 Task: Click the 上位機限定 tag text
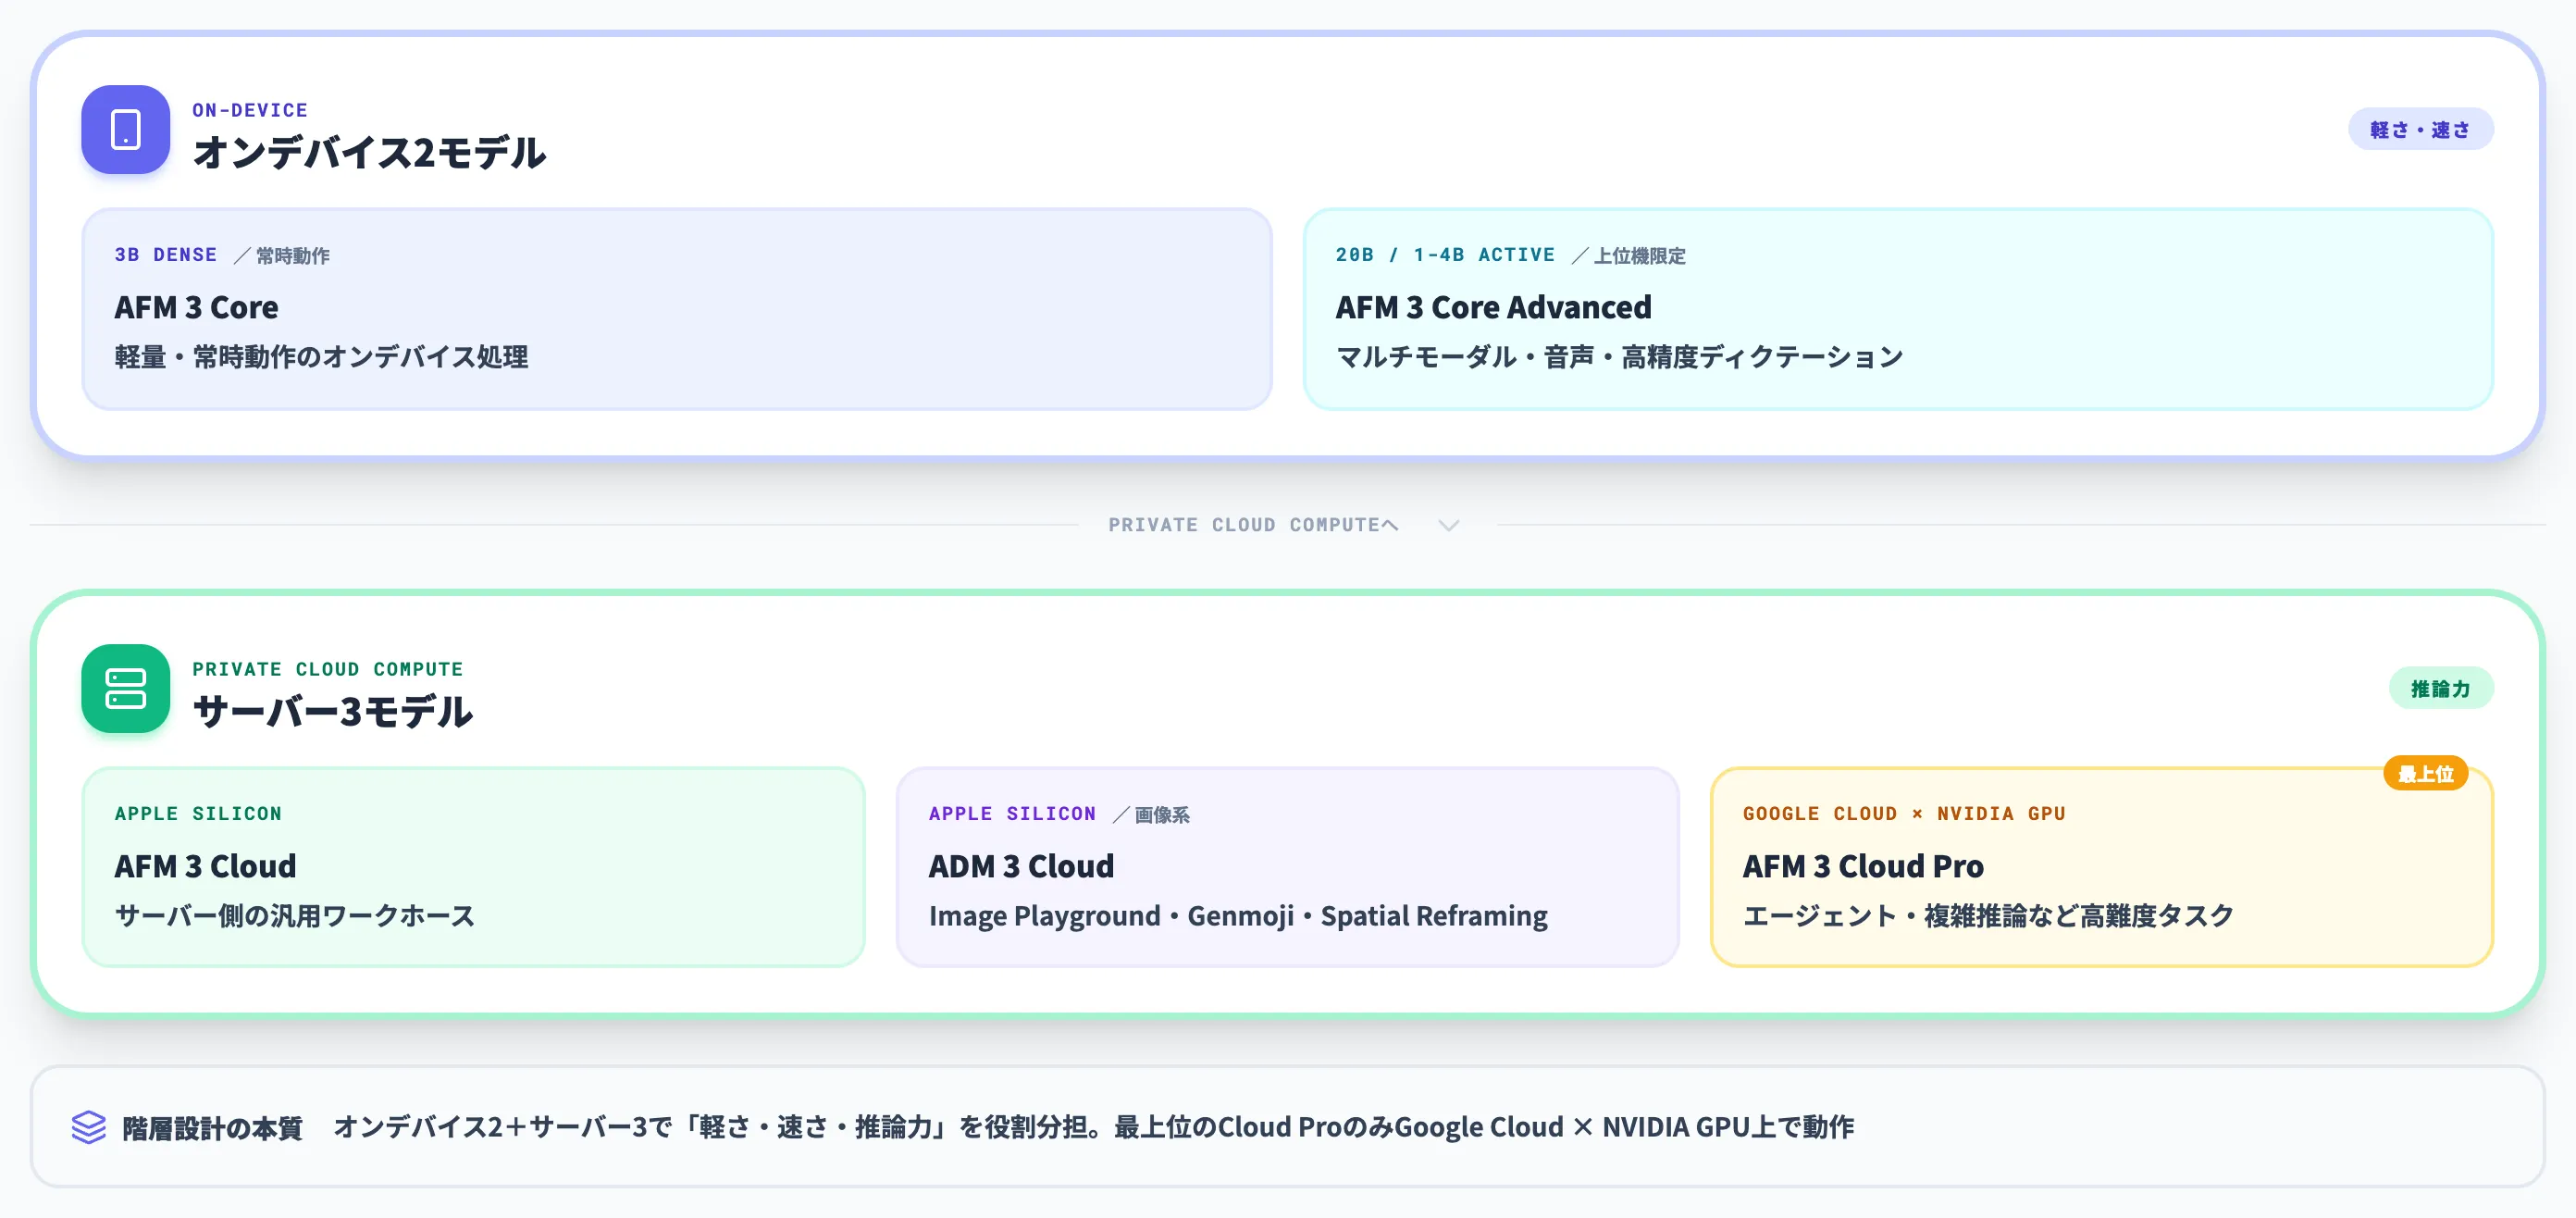click(1639, 256)
